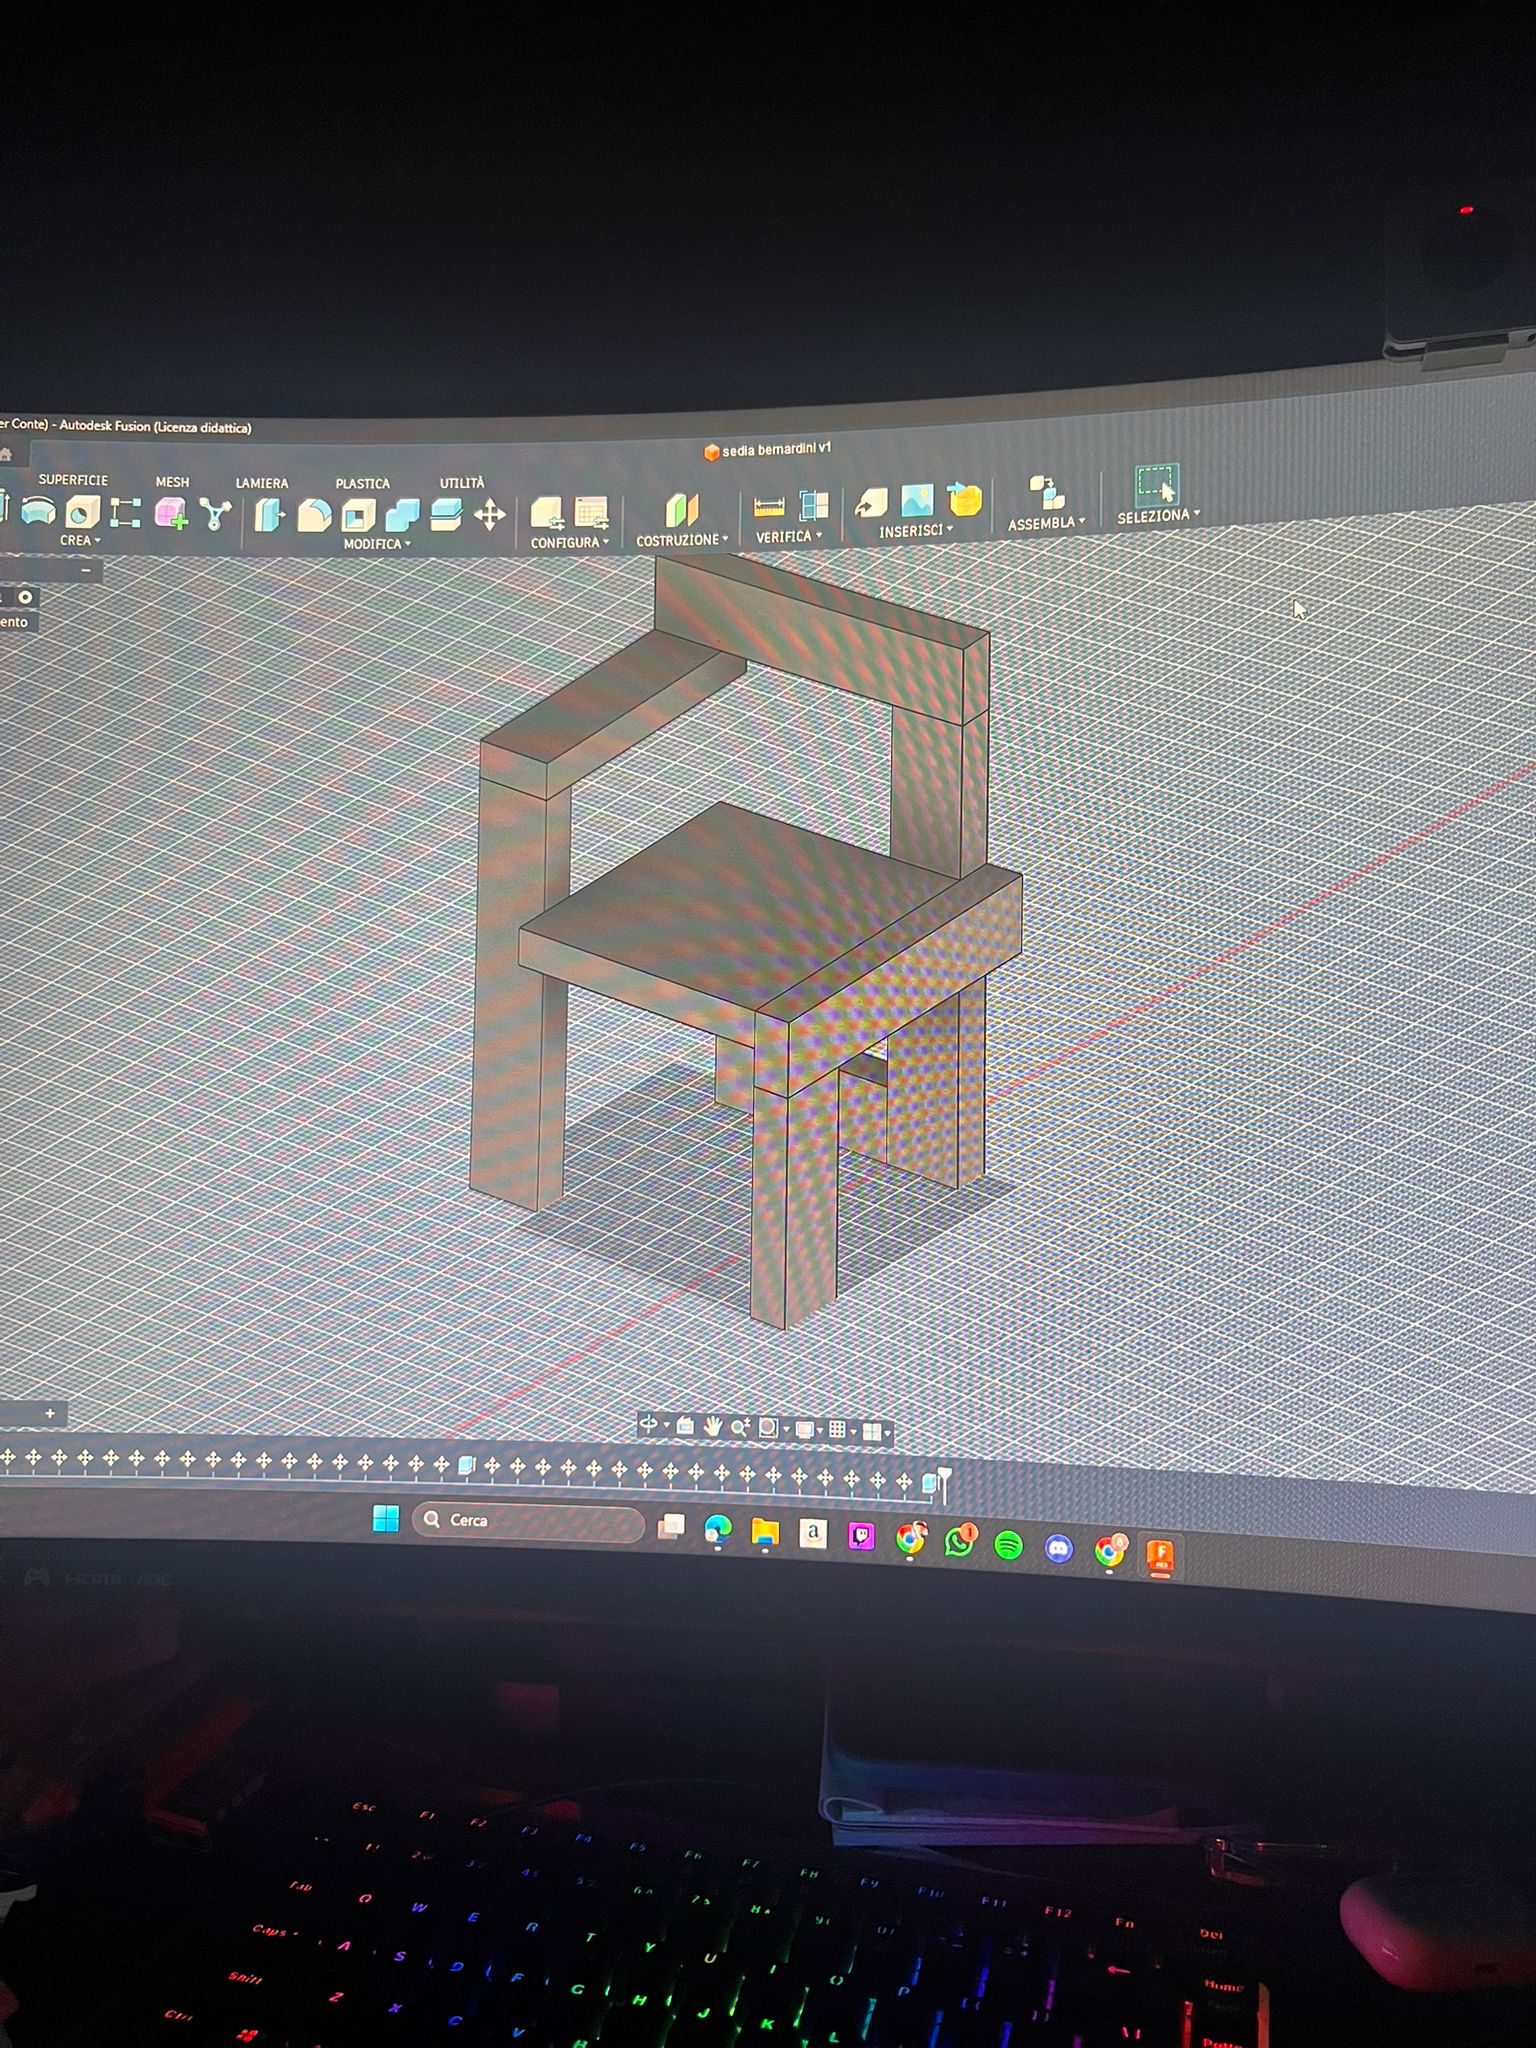Select the Insert Image icon
This screenshot has height=2048, width=1536.
tap(916, 501)
